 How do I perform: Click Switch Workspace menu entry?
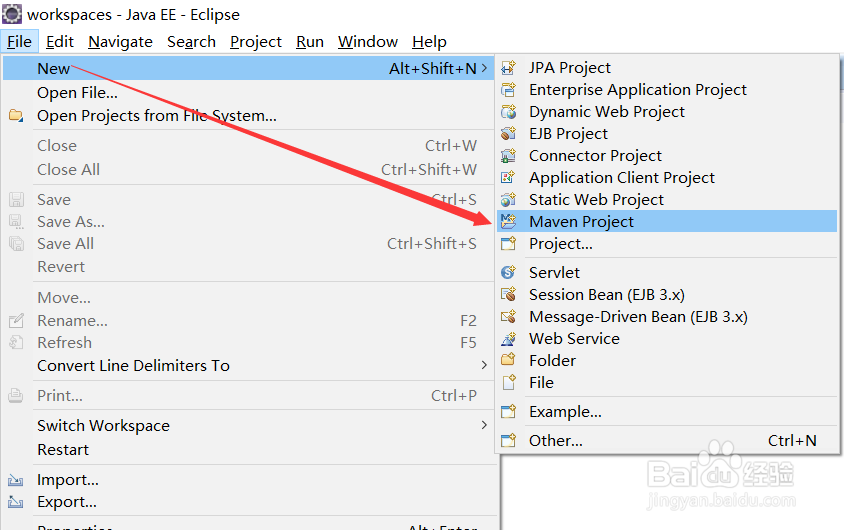pyautogui.click(x=249, y=425)
